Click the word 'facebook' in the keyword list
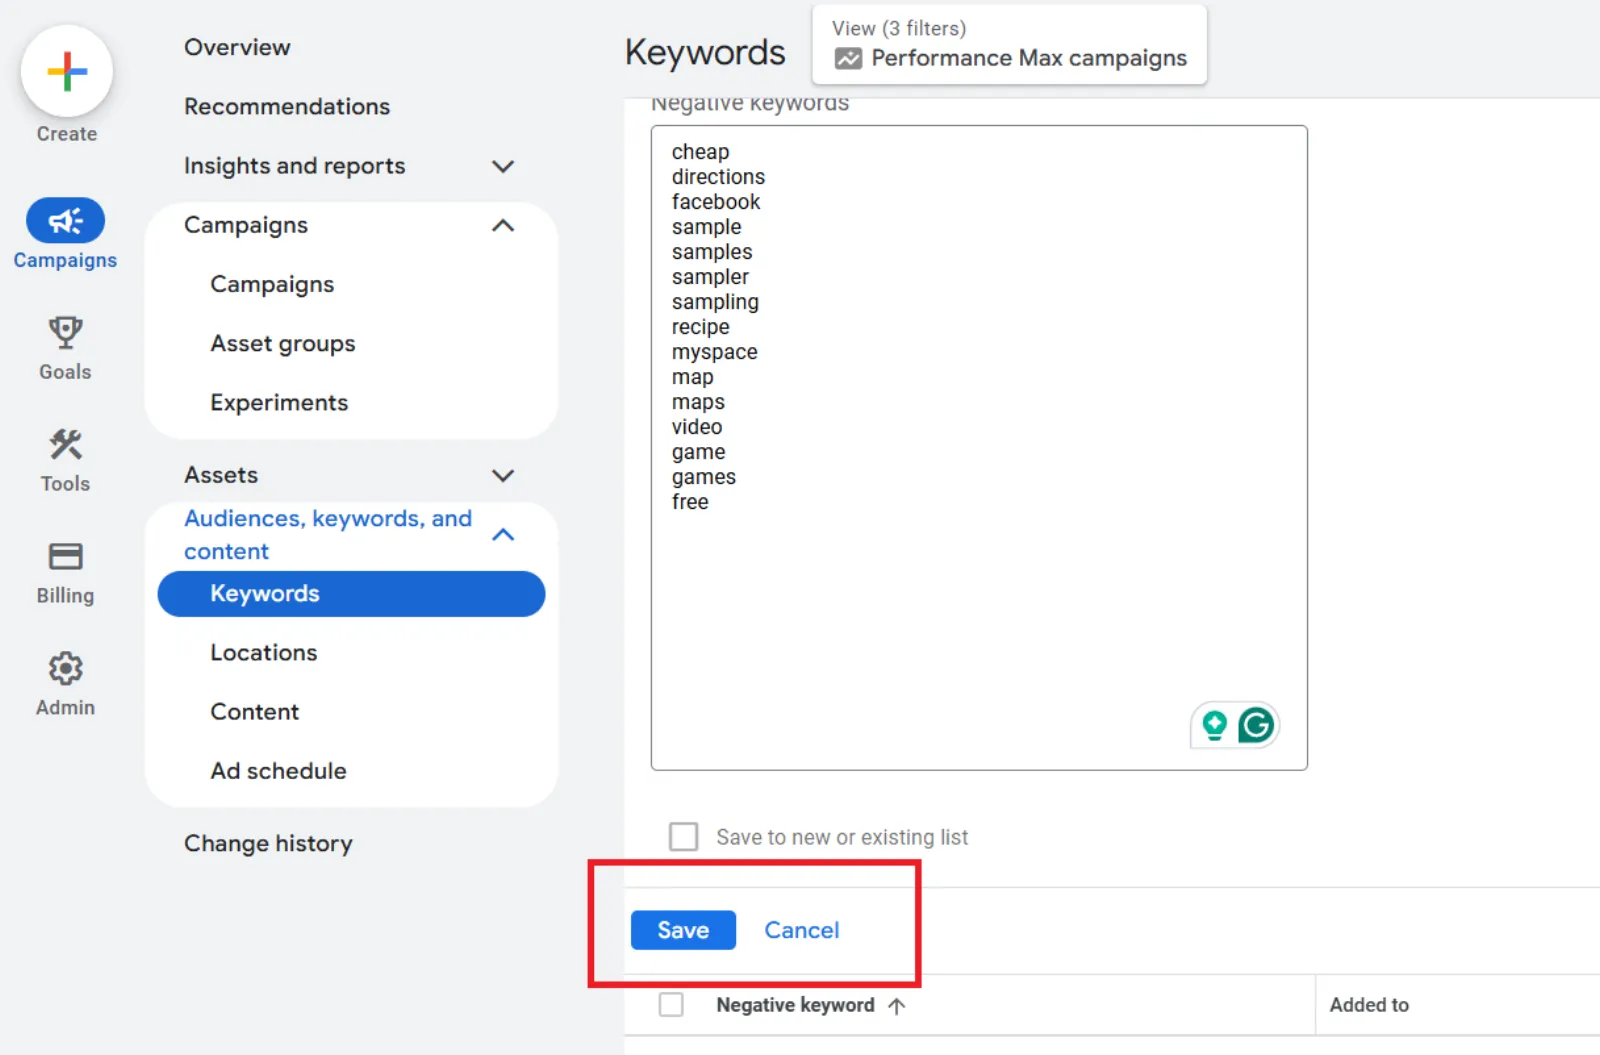The height and width of the screenshot is (1055, 1600). point(716,202)
